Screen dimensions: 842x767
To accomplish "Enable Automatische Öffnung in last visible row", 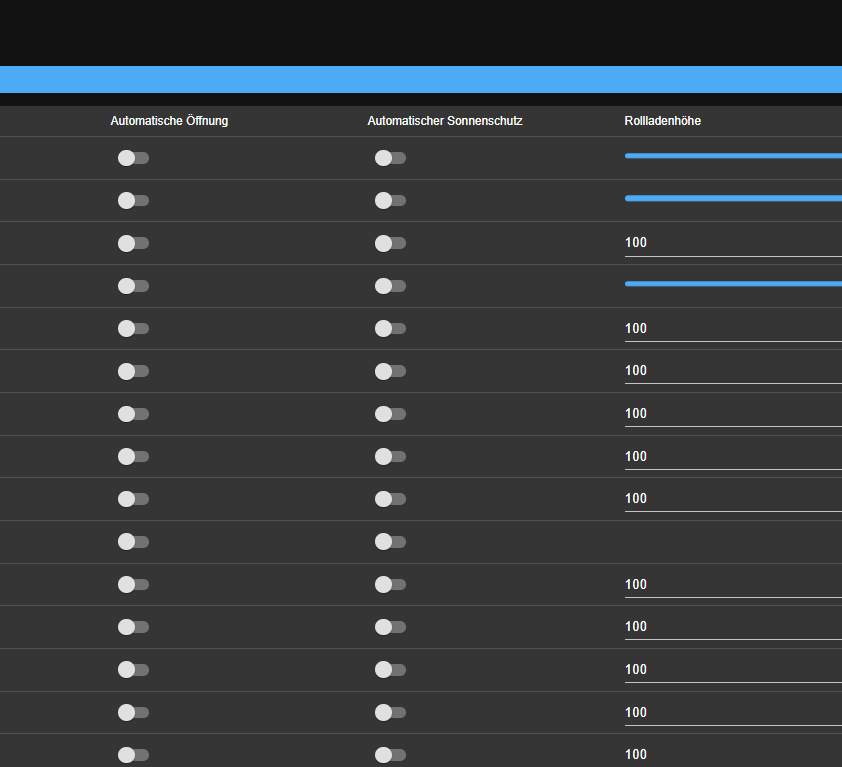I will coord(133,755).
